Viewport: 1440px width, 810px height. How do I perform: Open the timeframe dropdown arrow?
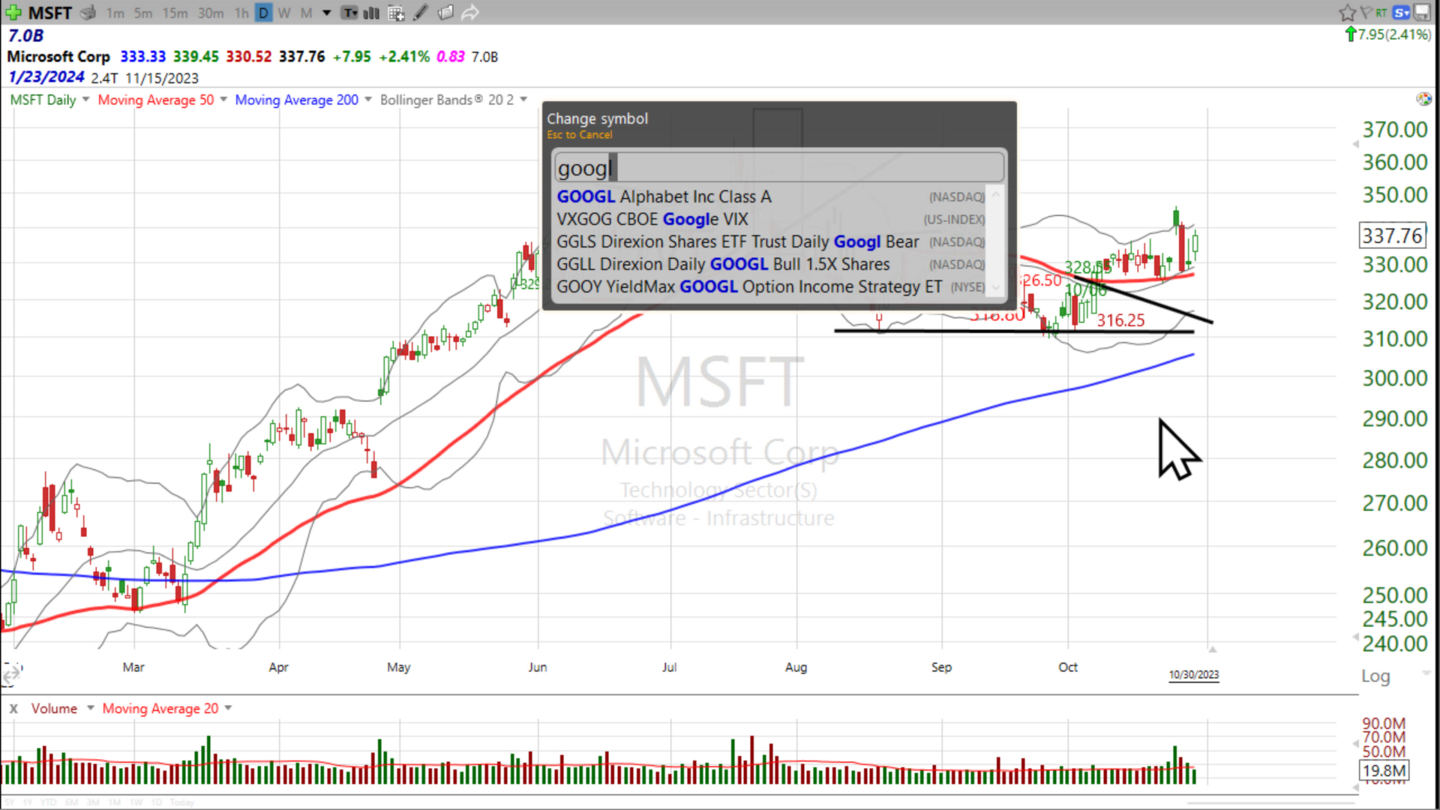pos(326,13)
